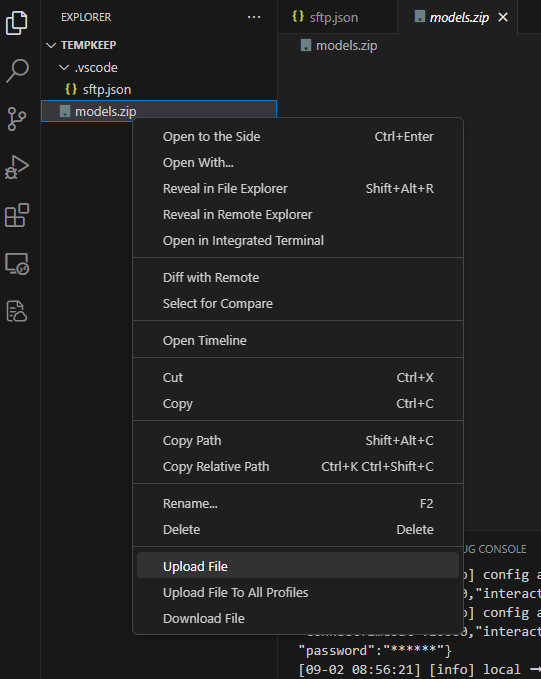Image resolution: width=541 pixels, height=679 pixels.
Task: Open the Explorer view in activity bar
Action: point(17,23)
